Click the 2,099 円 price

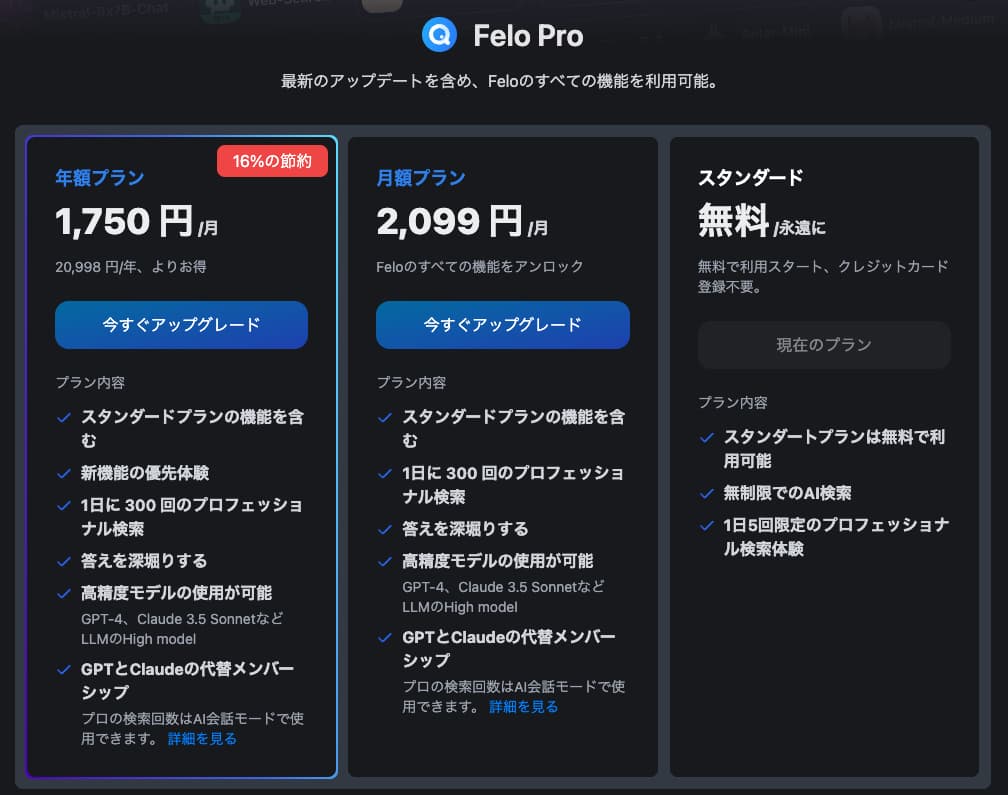[449, 222]
